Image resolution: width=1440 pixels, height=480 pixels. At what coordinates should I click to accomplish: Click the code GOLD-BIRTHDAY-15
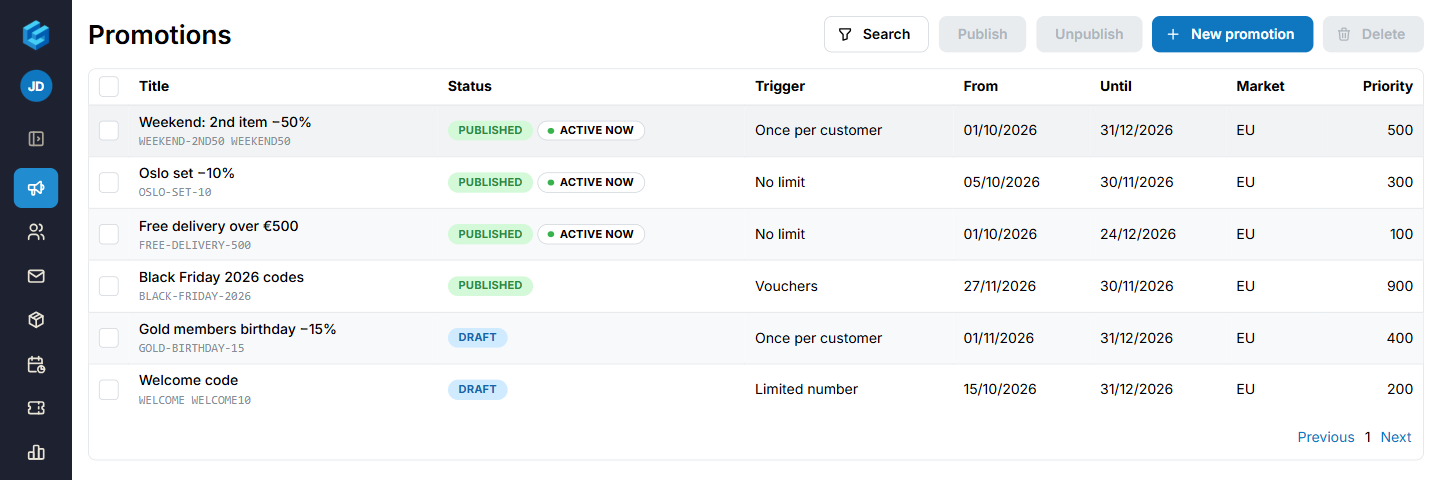192,349
